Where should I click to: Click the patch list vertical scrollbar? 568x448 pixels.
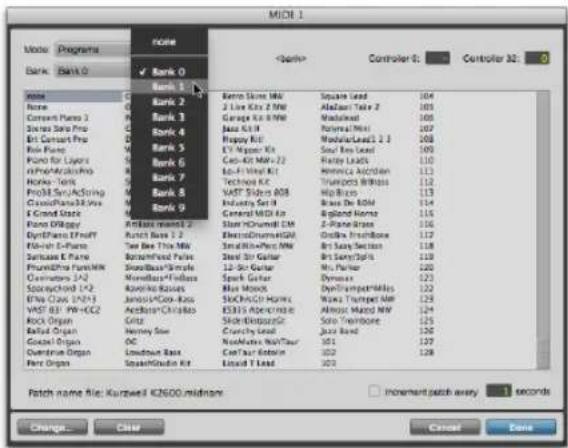tap(543, 230)
